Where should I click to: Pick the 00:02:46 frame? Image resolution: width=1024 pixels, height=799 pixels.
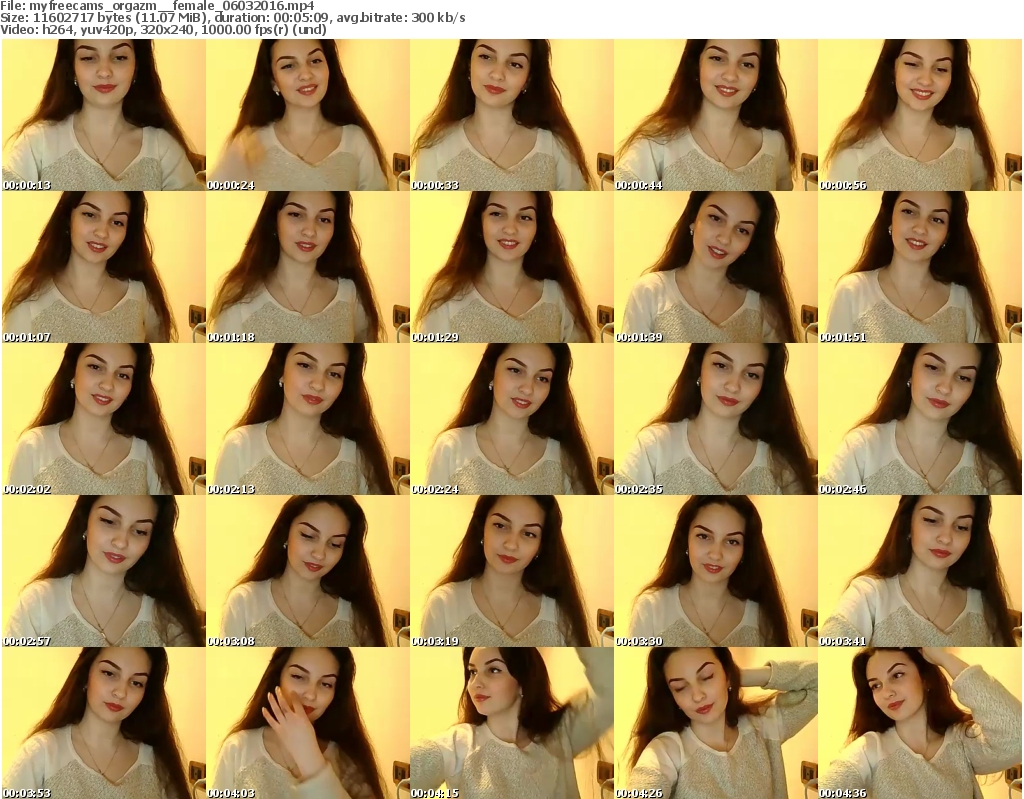click(x=920, y=419)
